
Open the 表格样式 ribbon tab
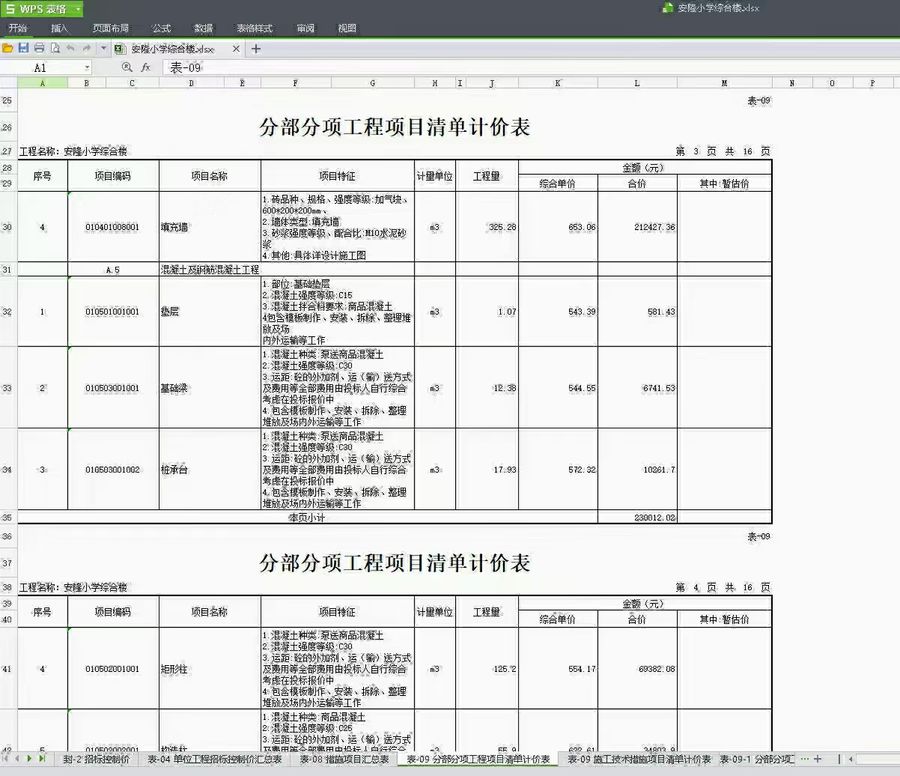pyautogui.click(x=254, y=28)
